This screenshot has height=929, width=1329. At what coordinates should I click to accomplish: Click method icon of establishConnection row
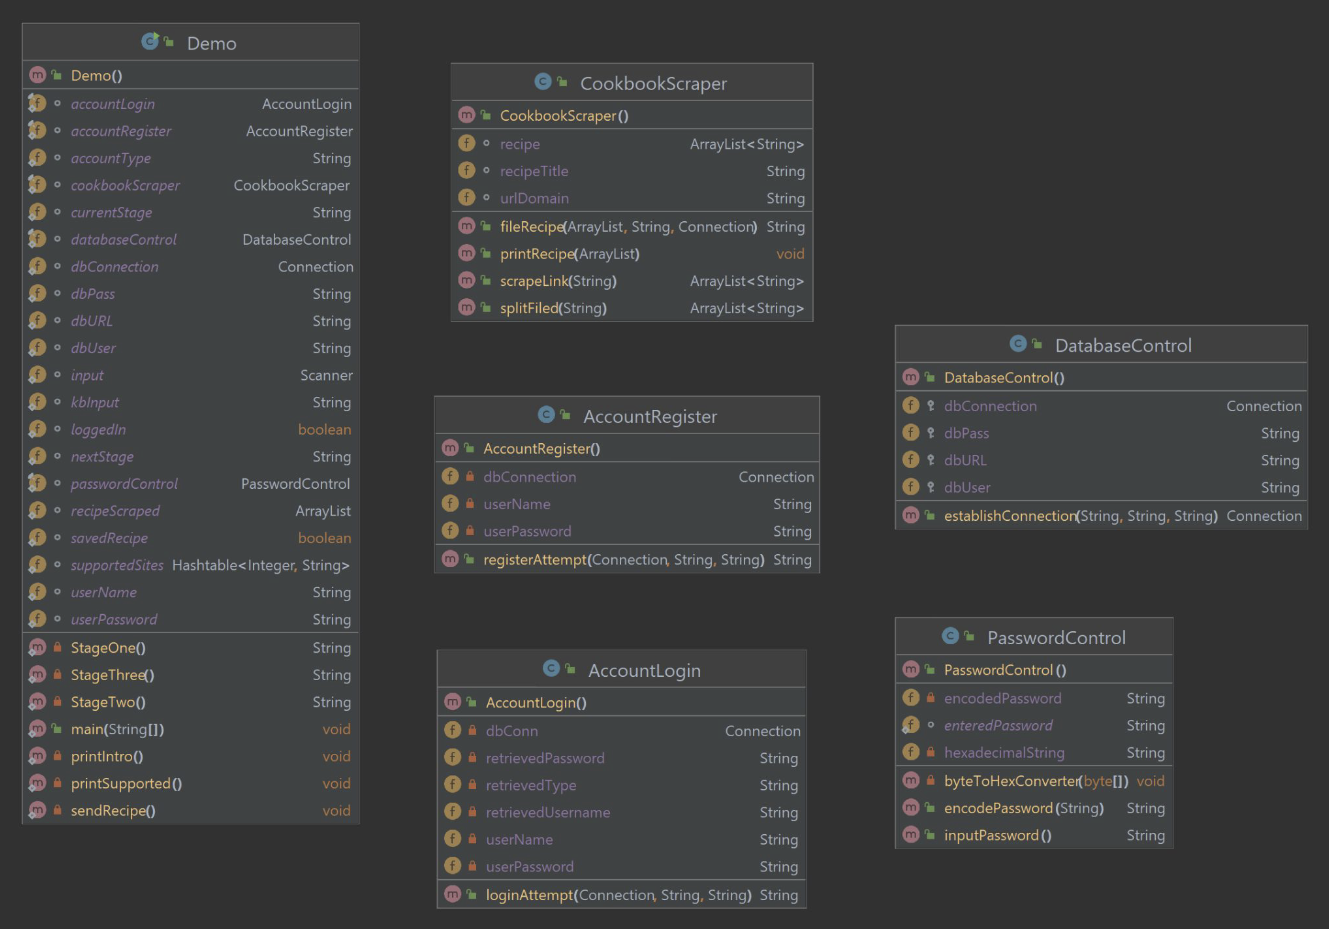(x=910, y=515)
